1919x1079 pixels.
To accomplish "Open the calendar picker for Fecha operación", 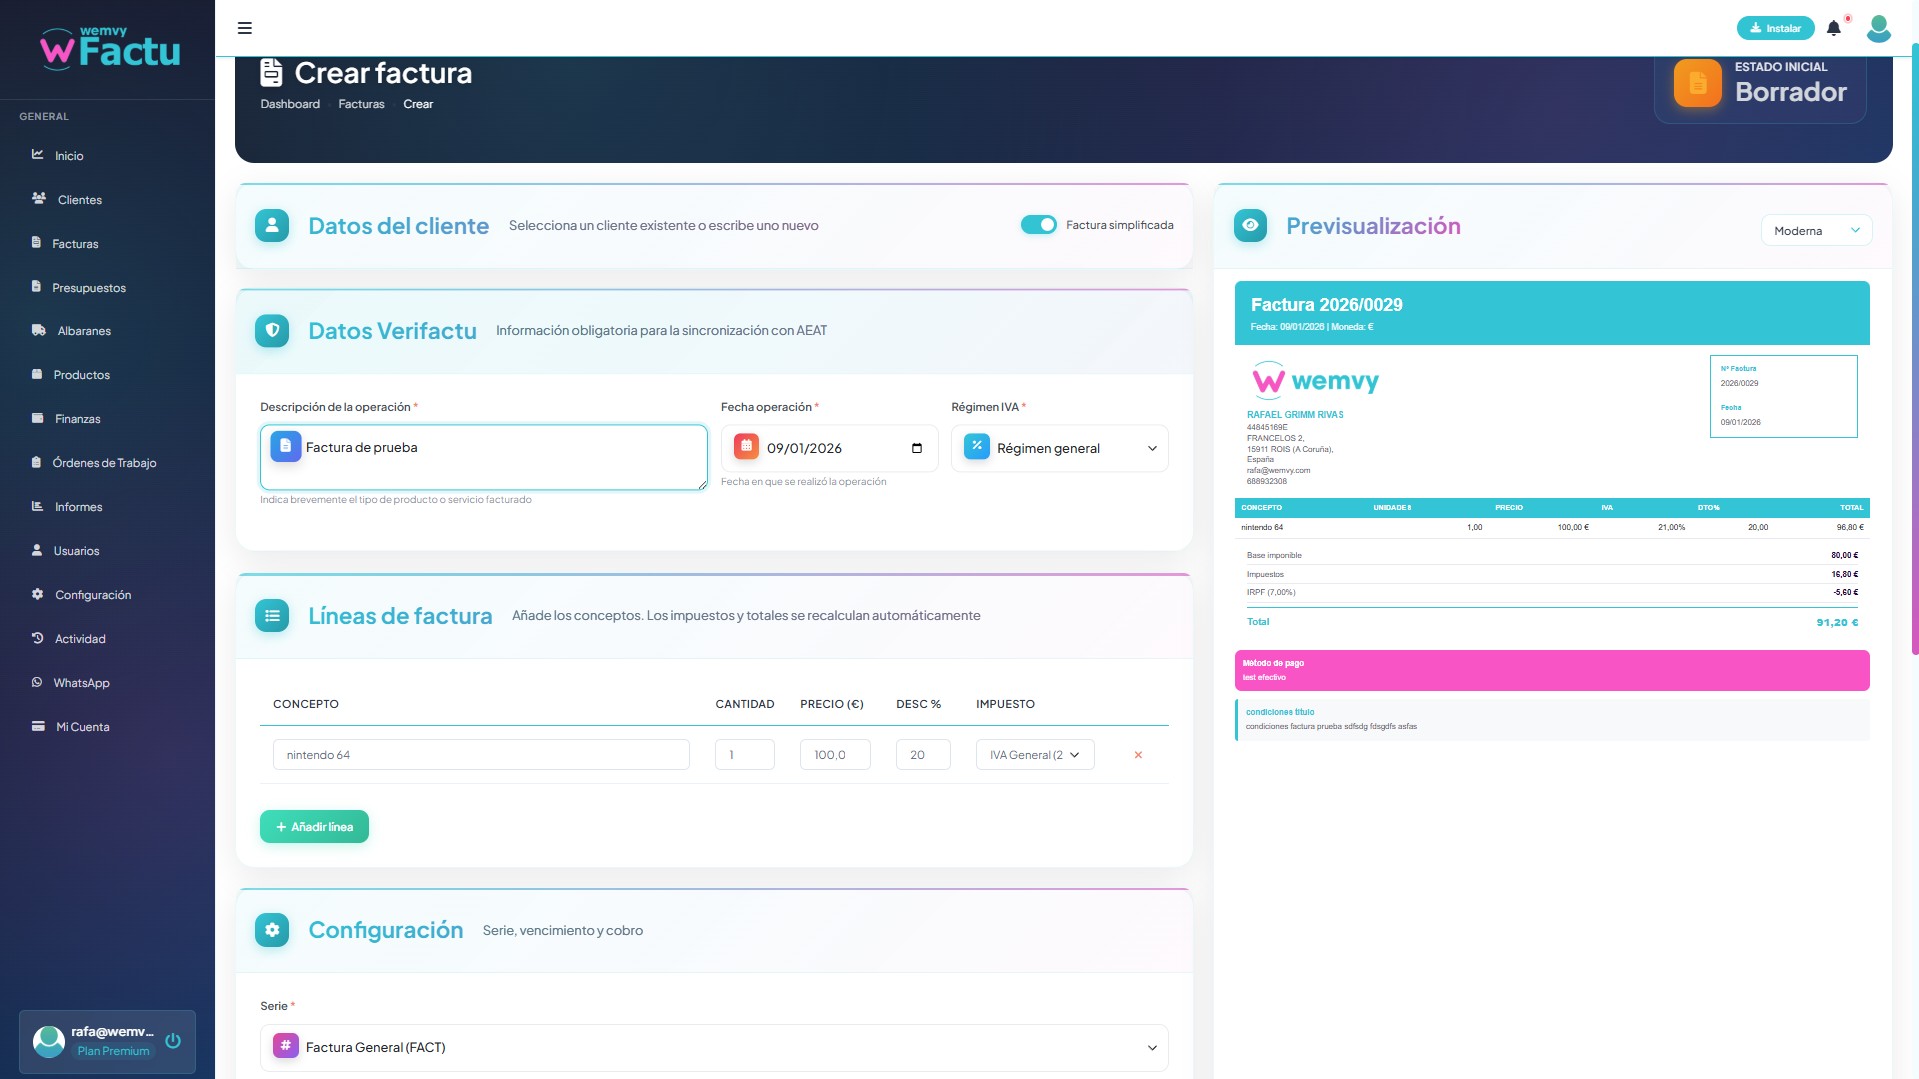I will pyautogui.click(x=917, y=448).
